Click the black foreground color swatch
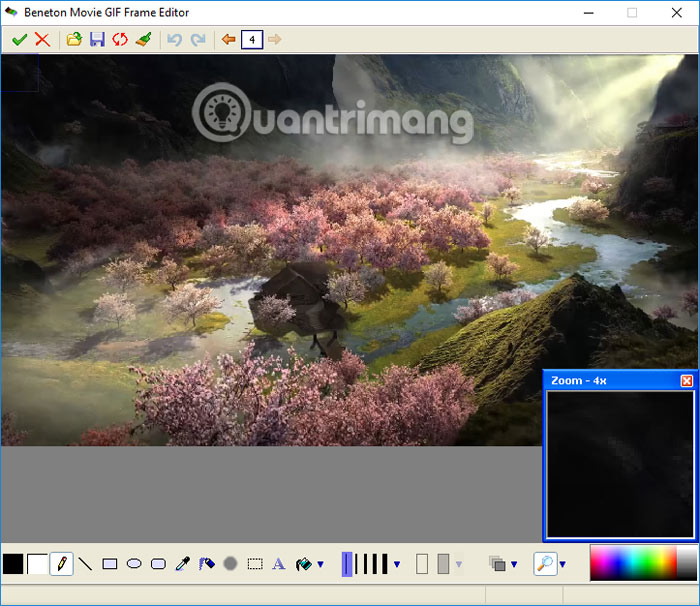Screen dimensions: 700x606 pos(13,564)
